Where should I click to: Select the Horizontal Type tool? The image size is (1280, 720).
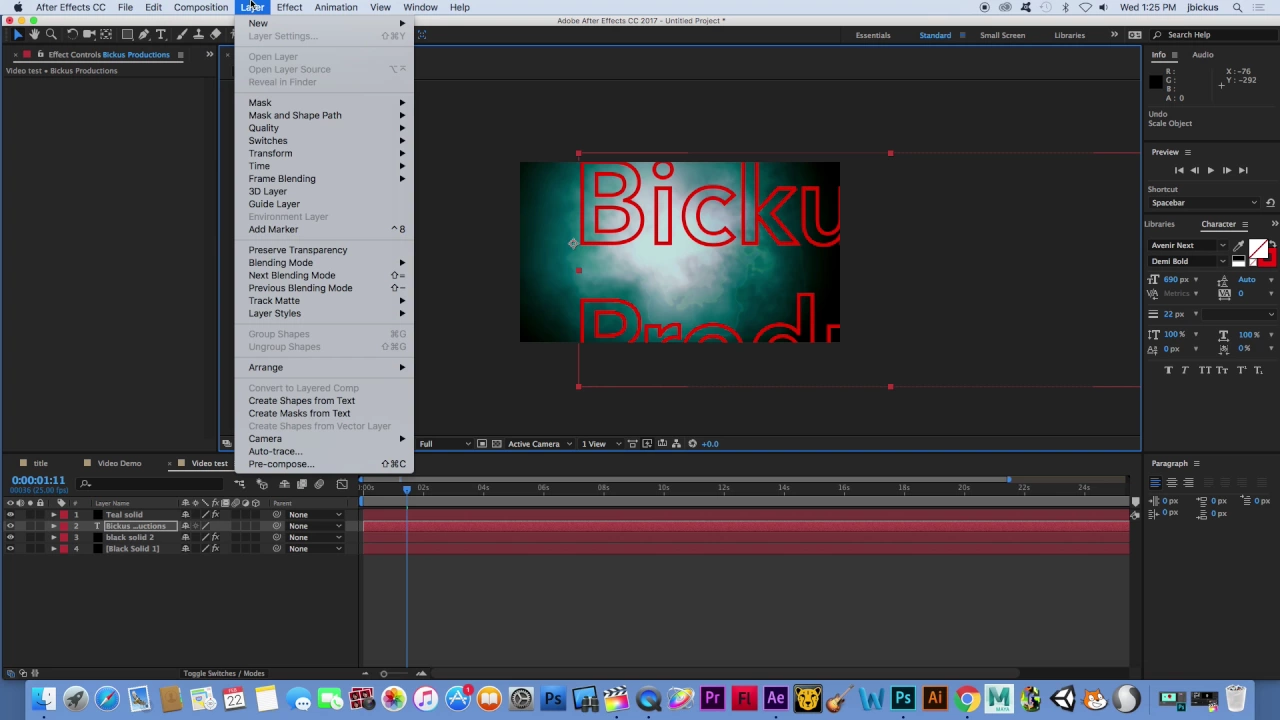pos(161,35)
